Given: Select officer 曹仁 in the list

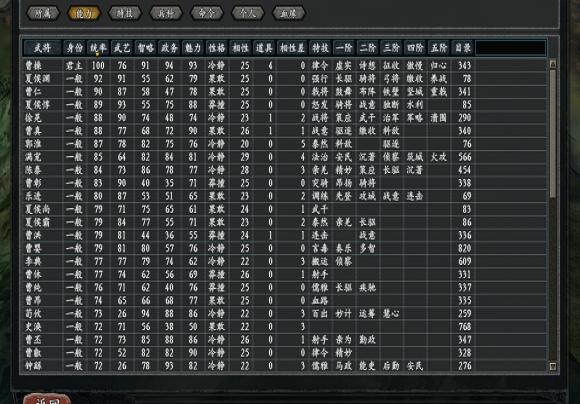Looking at the screenshot, I should click(x=284, y=91).
